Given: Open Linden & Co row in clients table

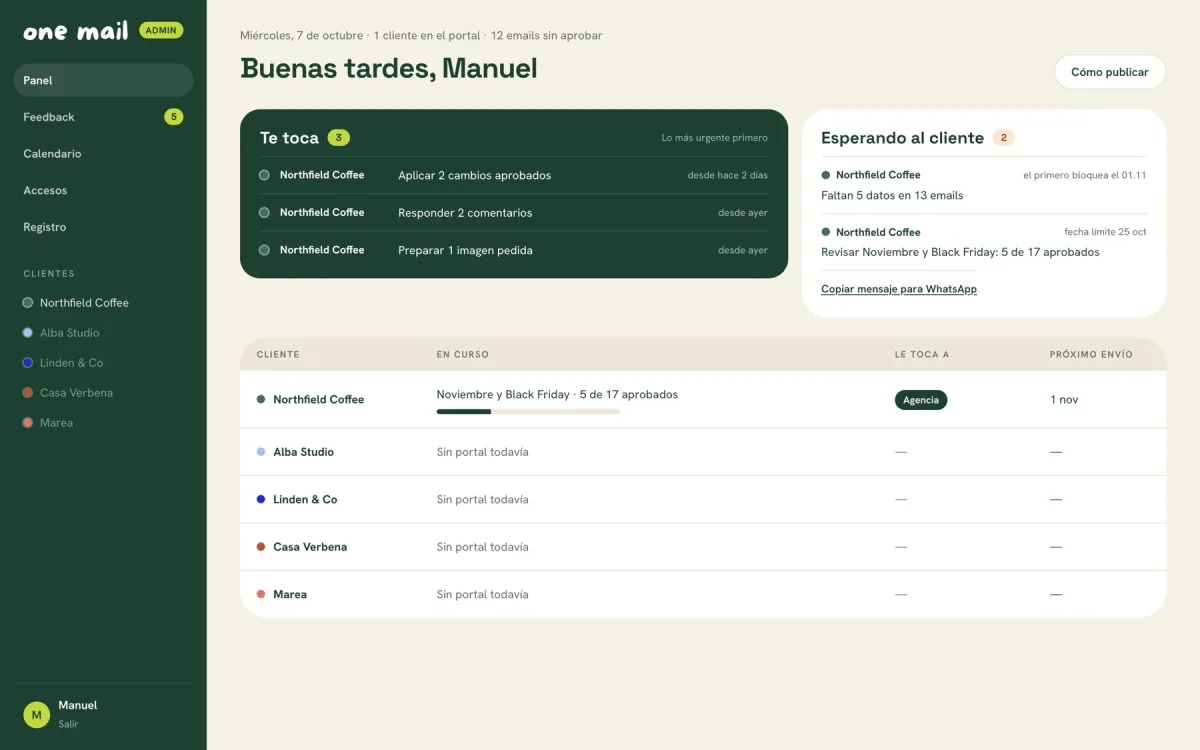Looking at the screenshot, I should point(703,499).
